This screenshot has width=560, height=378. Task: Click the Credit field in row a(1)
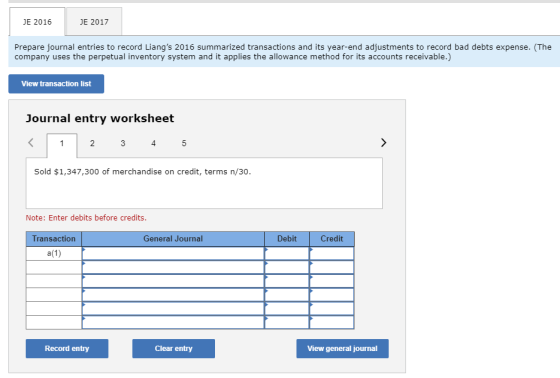[332, 253]
